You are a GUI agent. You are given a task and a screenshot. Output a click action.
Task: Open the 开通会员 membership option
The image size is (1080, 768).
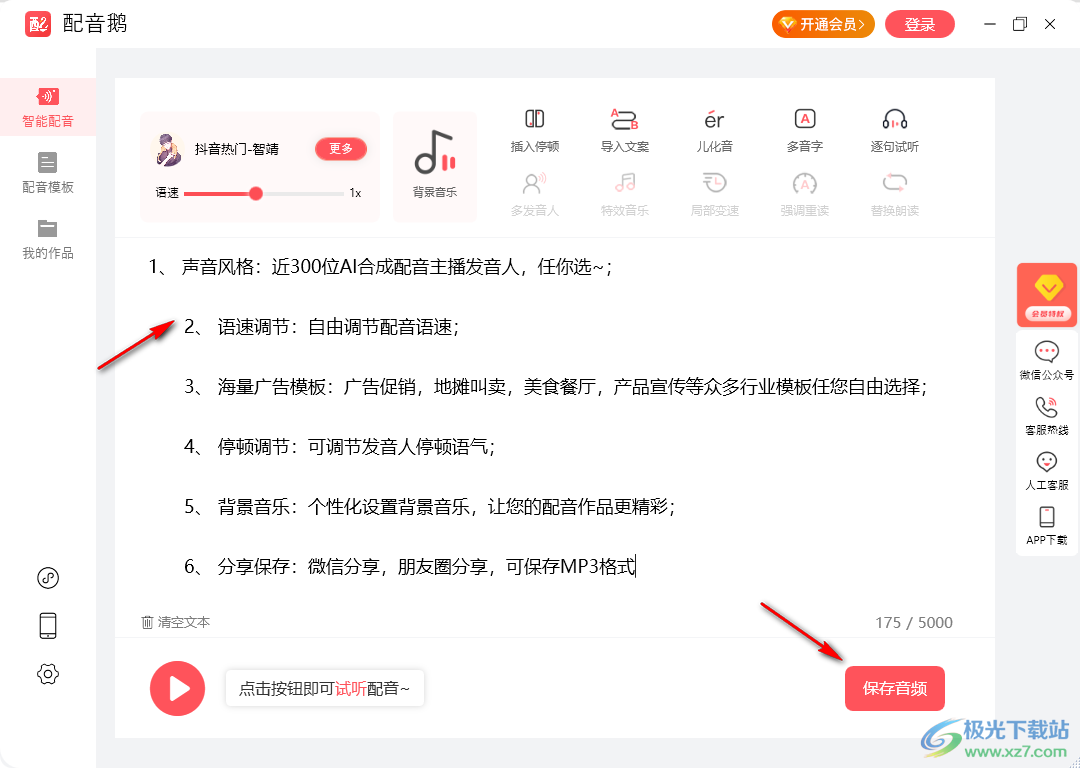(x=822, y=25)
